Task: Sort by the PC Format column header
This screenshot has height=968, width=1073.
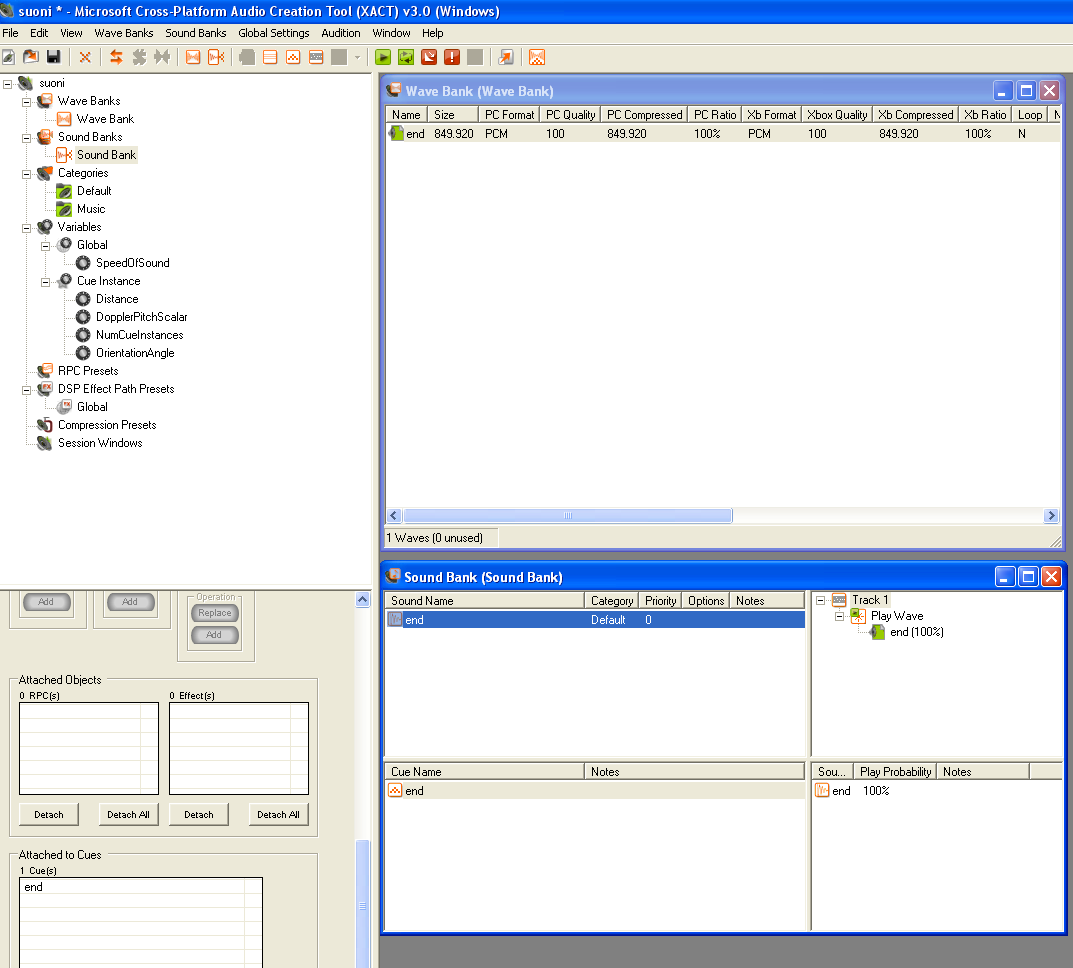Action: [509, 114]
